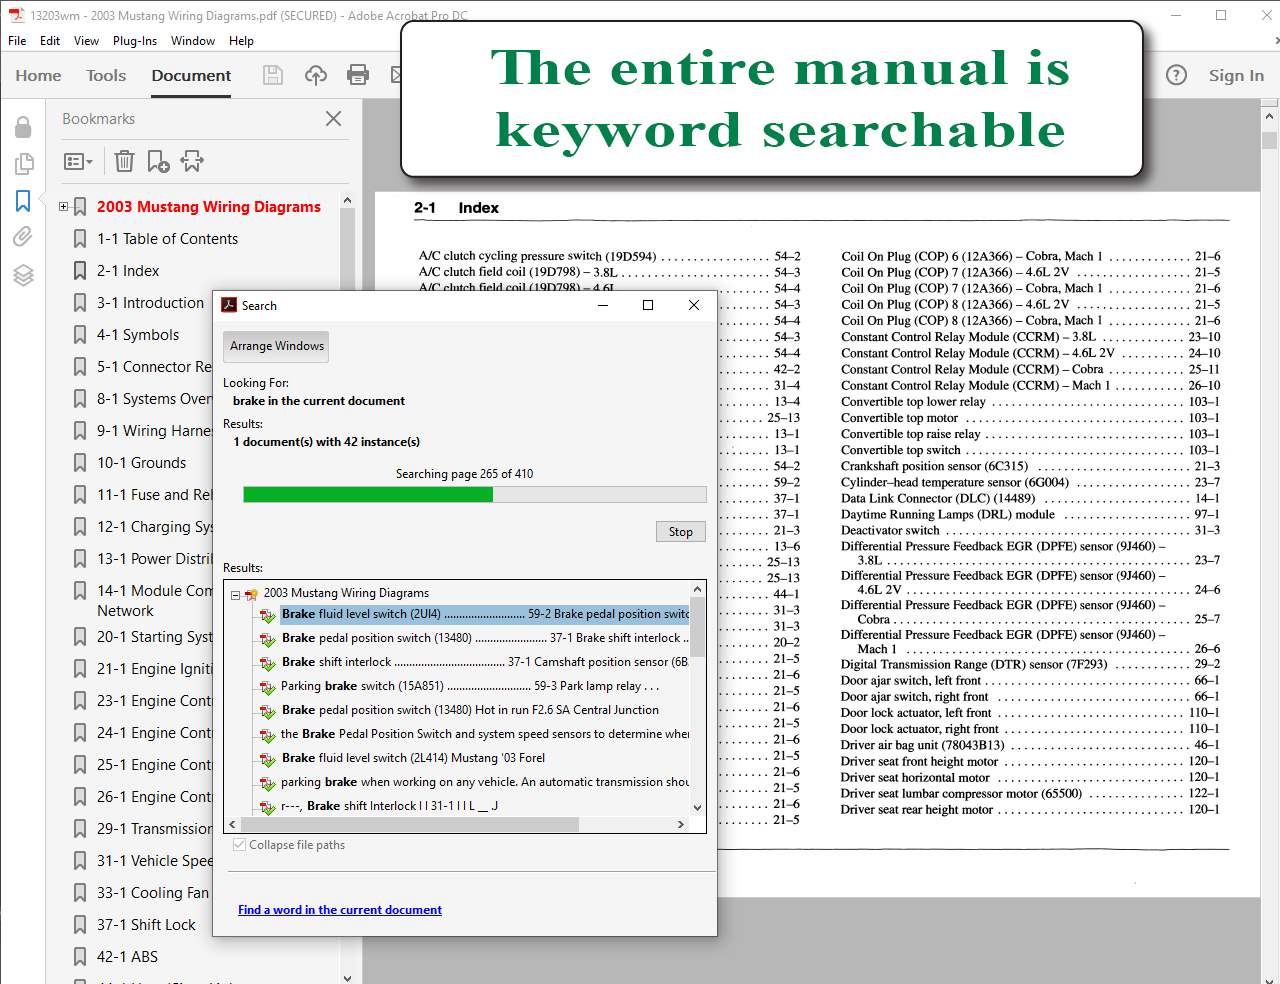Image resolution: width=1280 pixels, height=984 pixels.
Task: Open the Layers sidebar icon
Action: click(23, 275)
